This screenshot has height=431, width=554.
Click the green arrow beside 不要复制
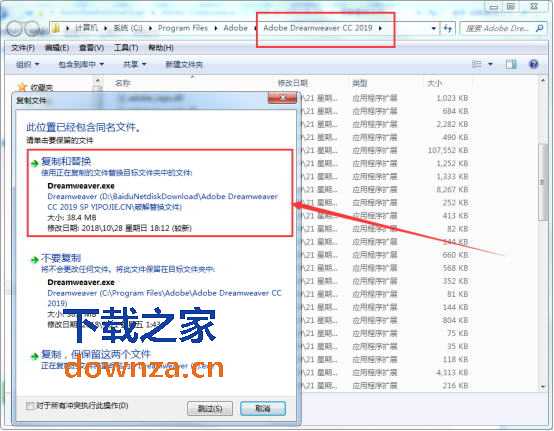click(x=34, y=260)
